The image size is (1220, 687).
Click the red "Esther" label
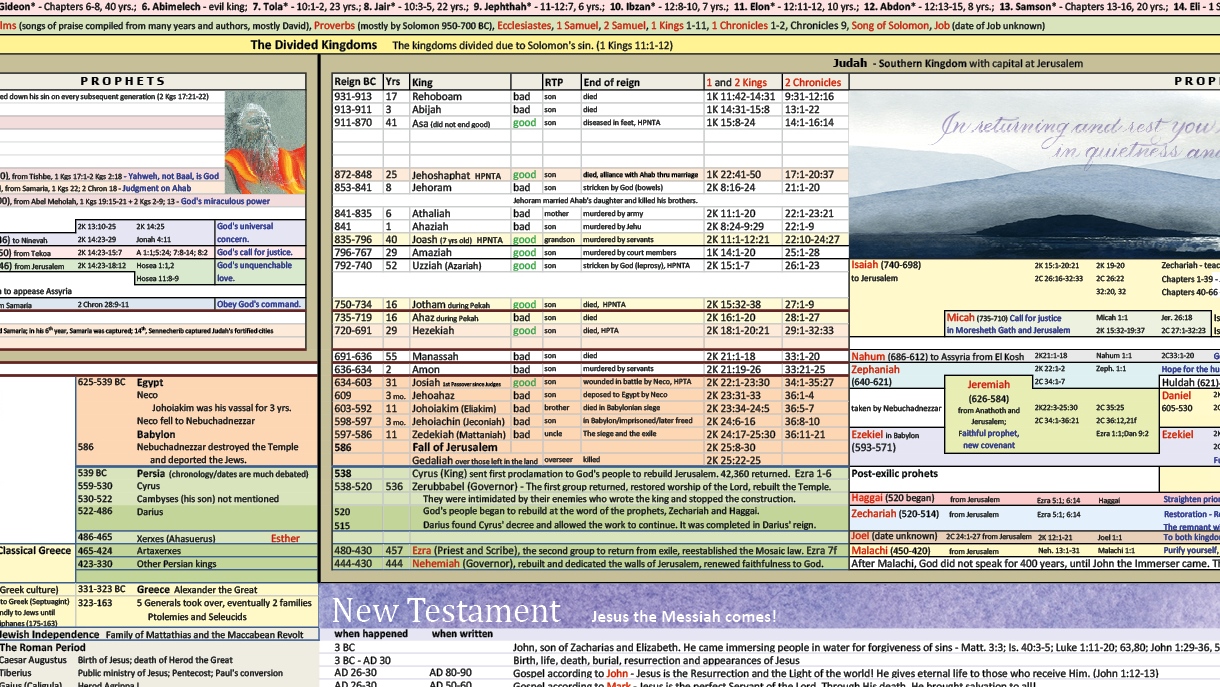[285, 538]
